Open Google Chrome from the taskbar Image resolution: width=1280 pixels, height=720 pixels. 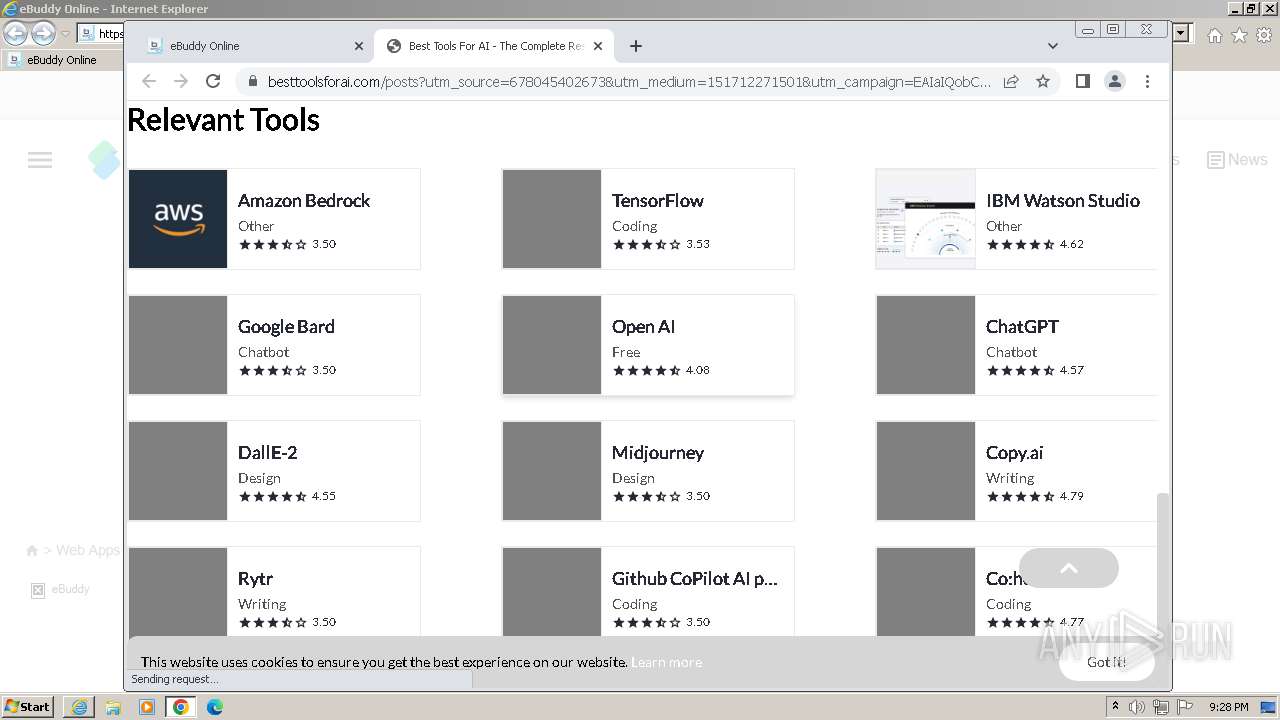pos(181,707)
